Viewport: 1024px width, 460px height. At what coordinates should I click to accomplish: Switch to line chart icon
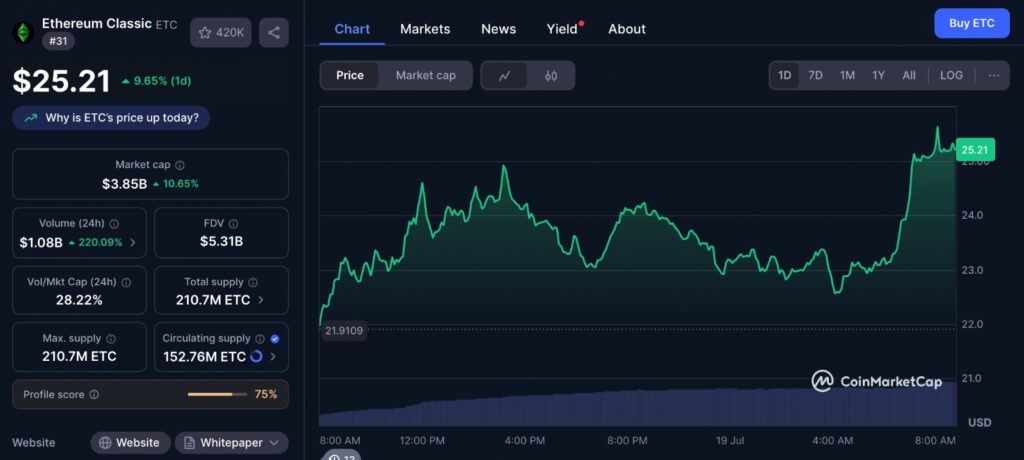(x=504, y=76)
